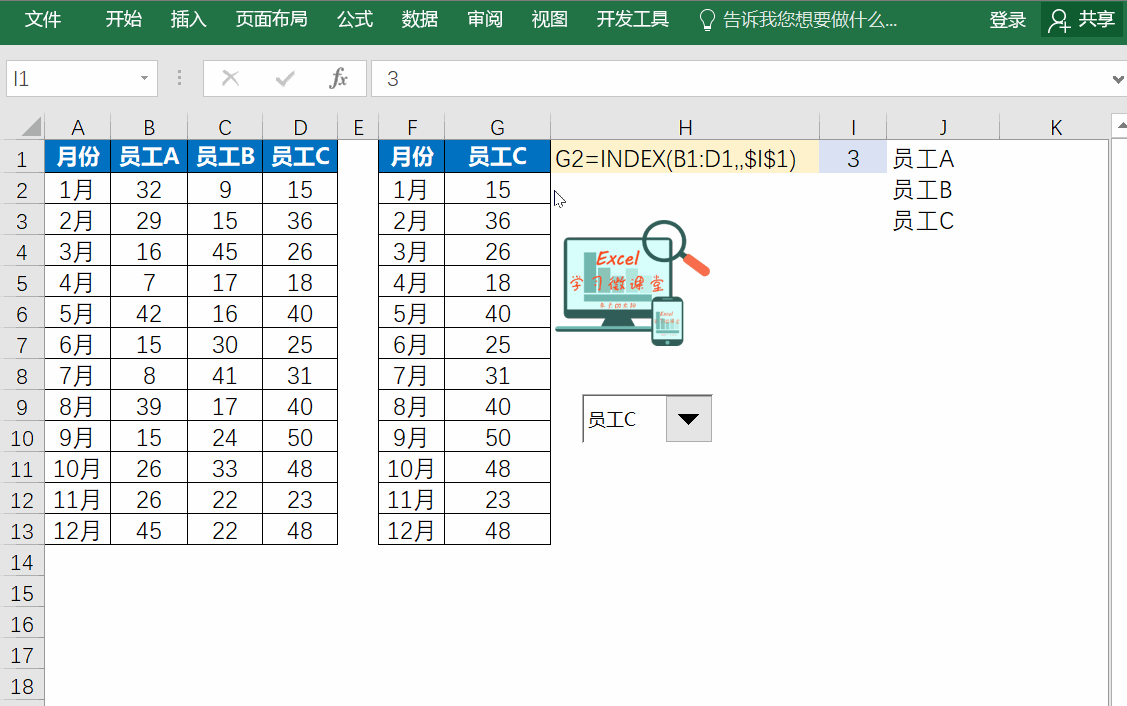The height and width of the screenshot is (706, 1127).
Task: Open the 插入 ribbon tab
Action: [188, 19]
